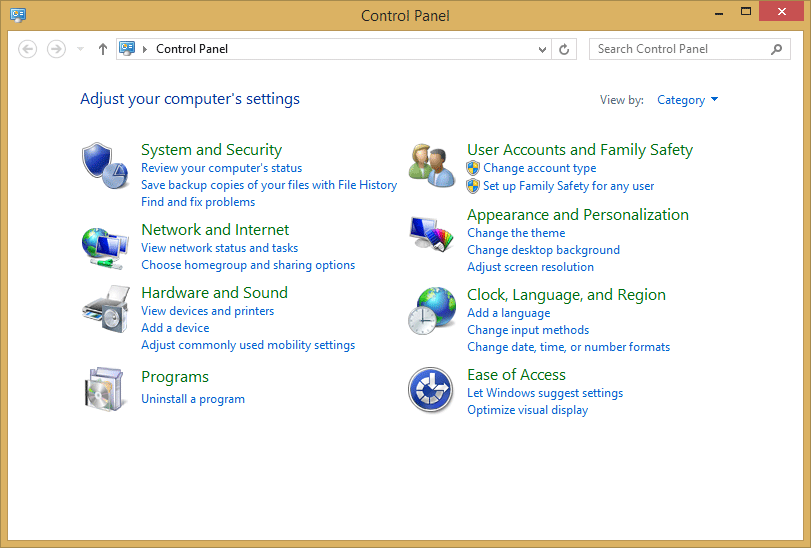Open the System and Security shield icon
This screenshot has height=548, width=811.
[105, 166]
